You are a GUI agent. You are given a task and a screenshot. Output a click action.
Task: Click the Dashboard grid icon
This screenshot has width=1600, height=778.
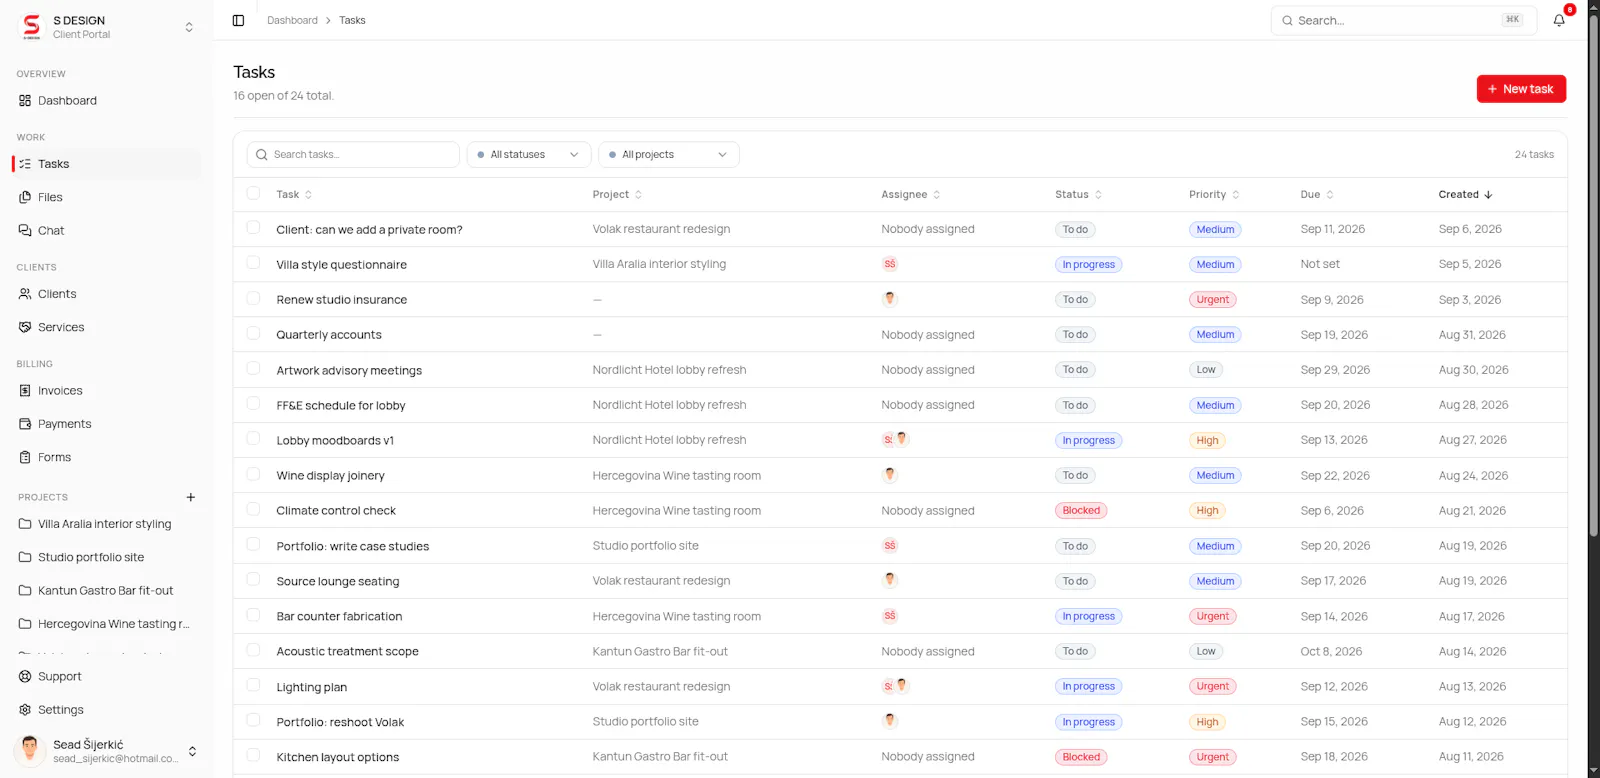[25, 101]
